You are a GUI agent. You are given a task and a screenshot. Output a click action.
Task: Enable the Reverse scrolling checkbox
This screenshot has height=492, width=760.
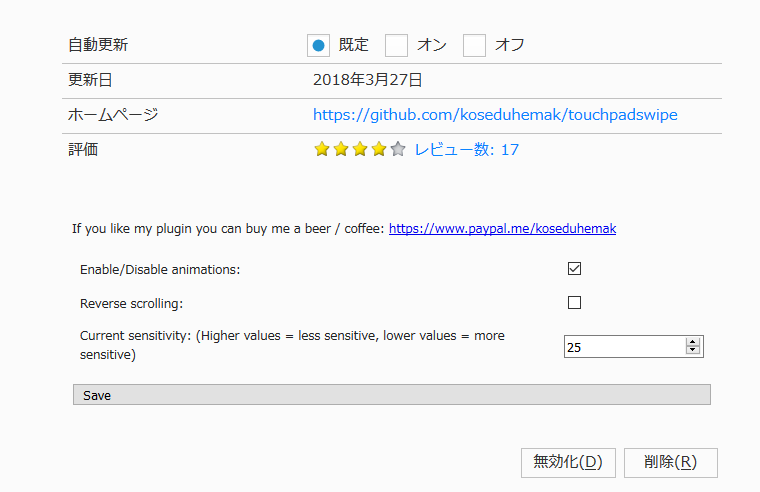tap(574, 302)
